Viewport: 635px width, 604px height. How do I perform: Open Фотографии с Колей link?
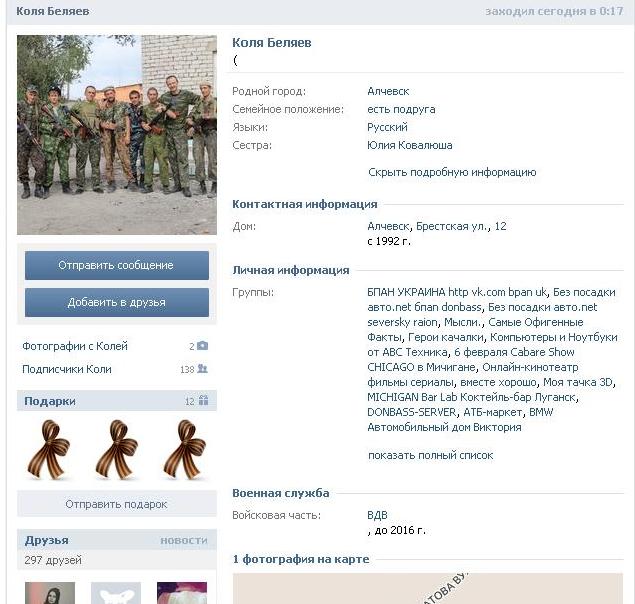click(x=75, y=346)
